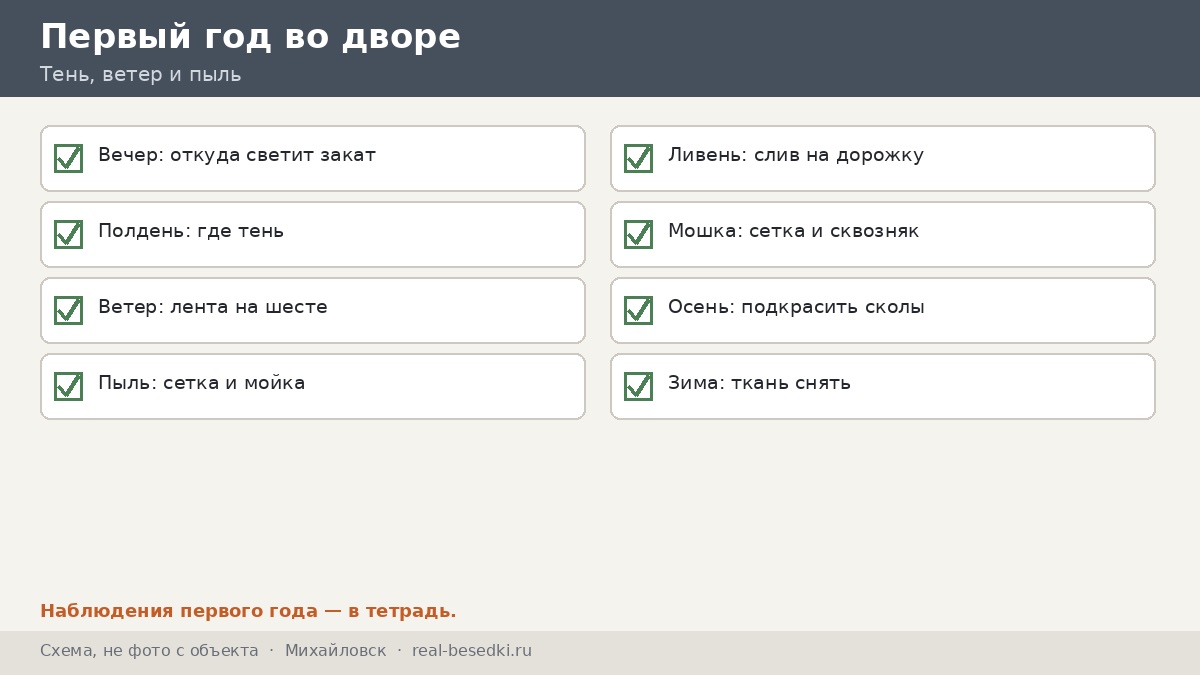Click the text «Вечер: откуда светит закат»

tap(237, 155)
